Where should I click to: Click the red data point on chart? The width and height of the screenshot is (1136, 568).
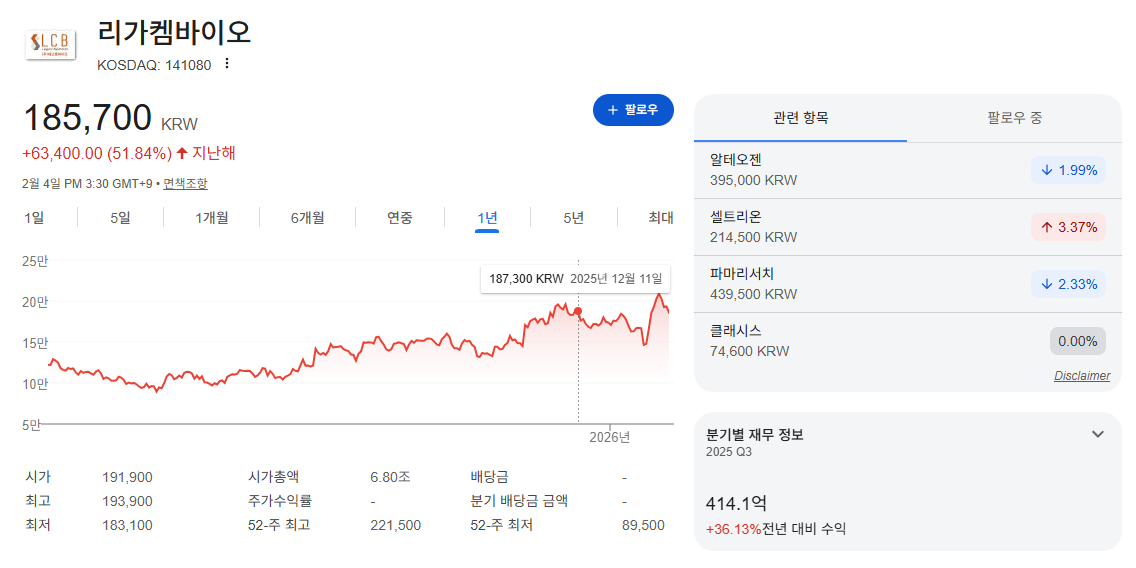pos(577,312)
